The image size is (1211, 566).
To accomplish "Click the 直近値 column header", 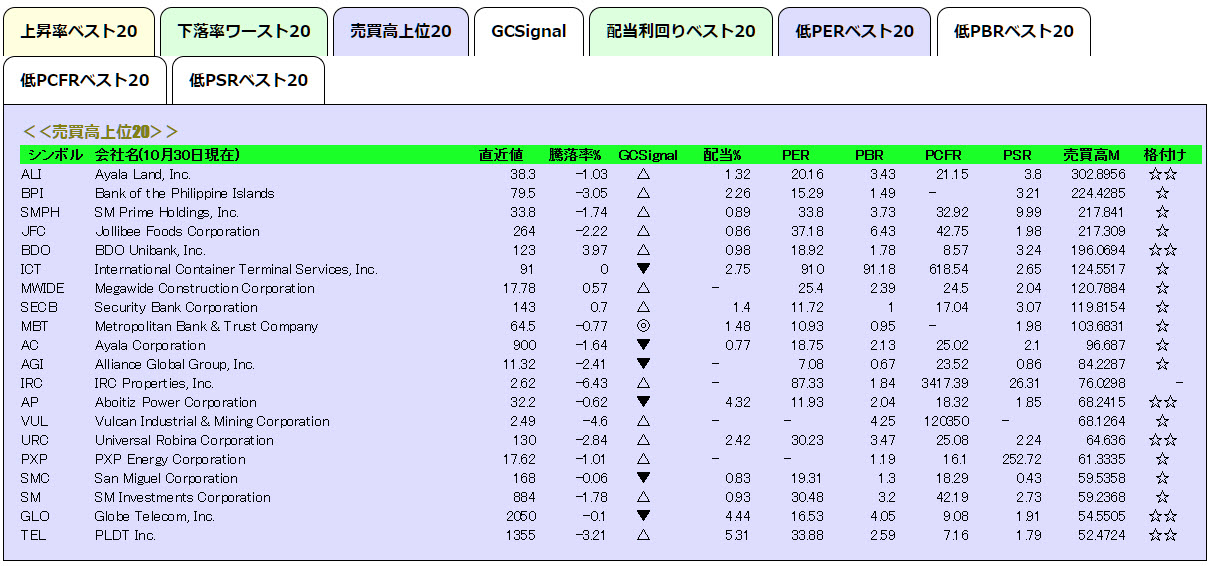I will click(x=501, y=155).
